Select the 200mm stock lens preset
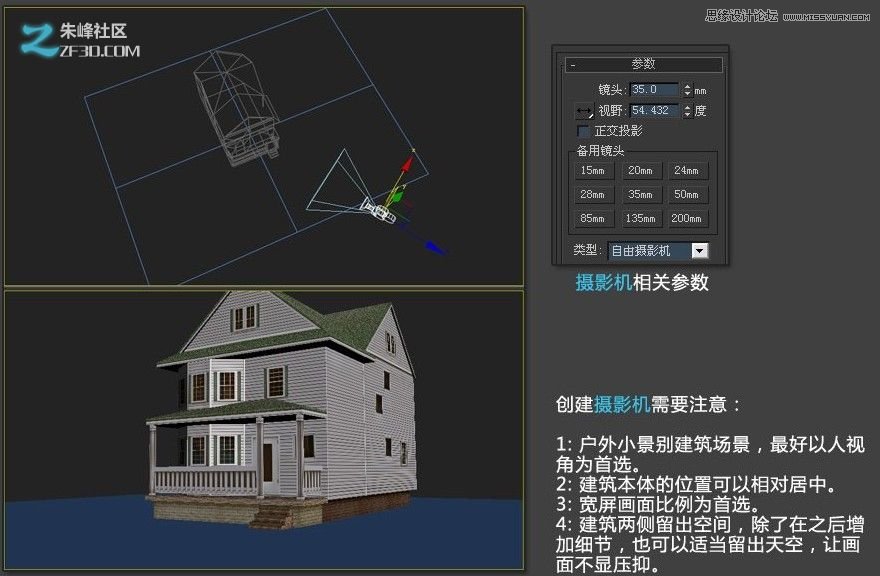Image resolution: width=880 pixels, height=576 pixels. click(x=688, y=219)
